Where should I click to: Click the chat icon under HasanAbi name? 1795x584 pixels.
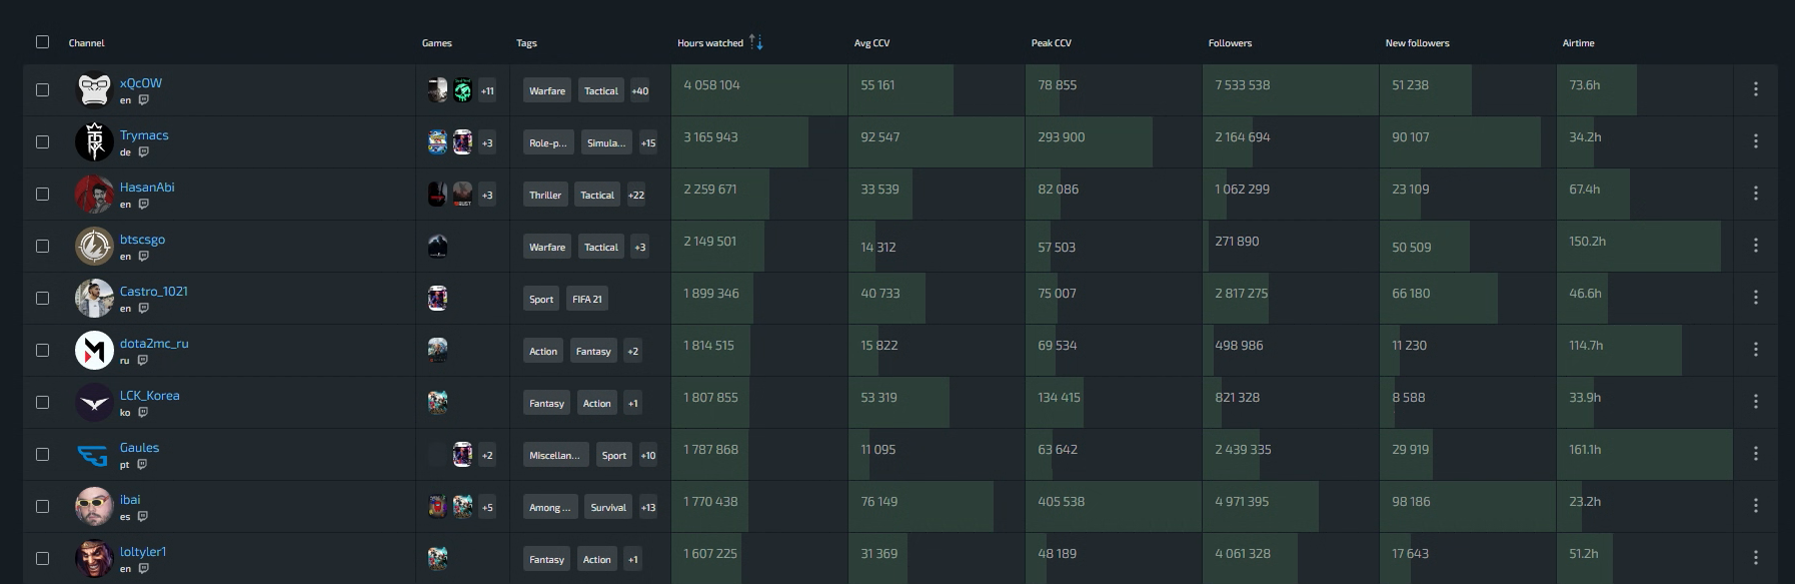(143, 204)
